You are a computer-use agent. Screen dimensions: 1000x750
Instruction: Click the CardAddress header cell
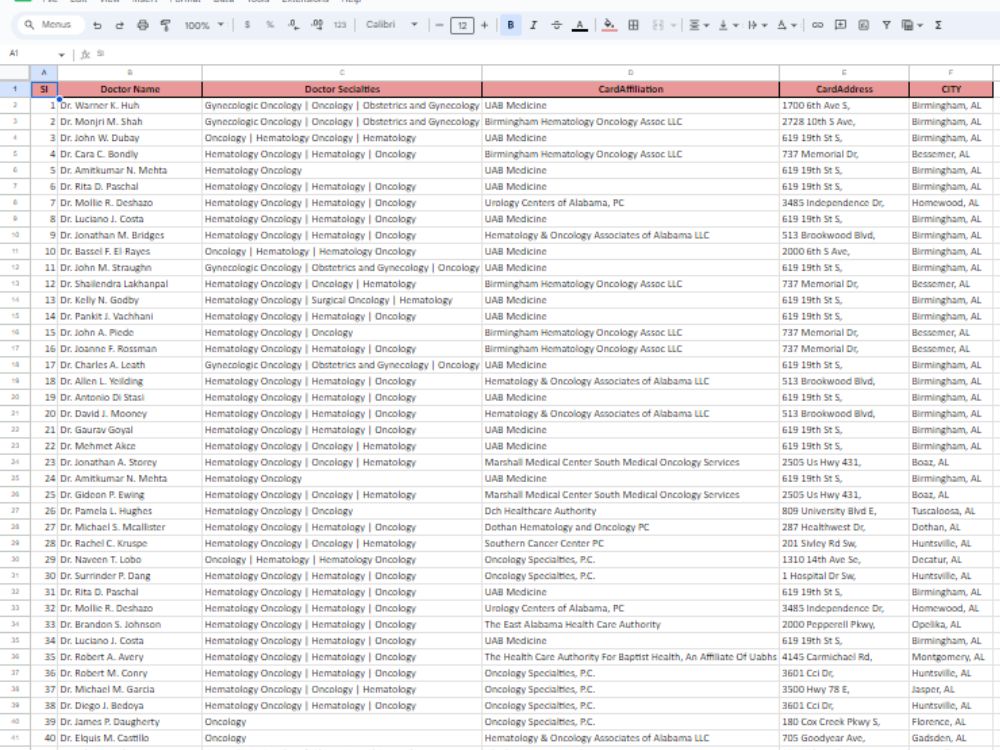pos(844,89)
